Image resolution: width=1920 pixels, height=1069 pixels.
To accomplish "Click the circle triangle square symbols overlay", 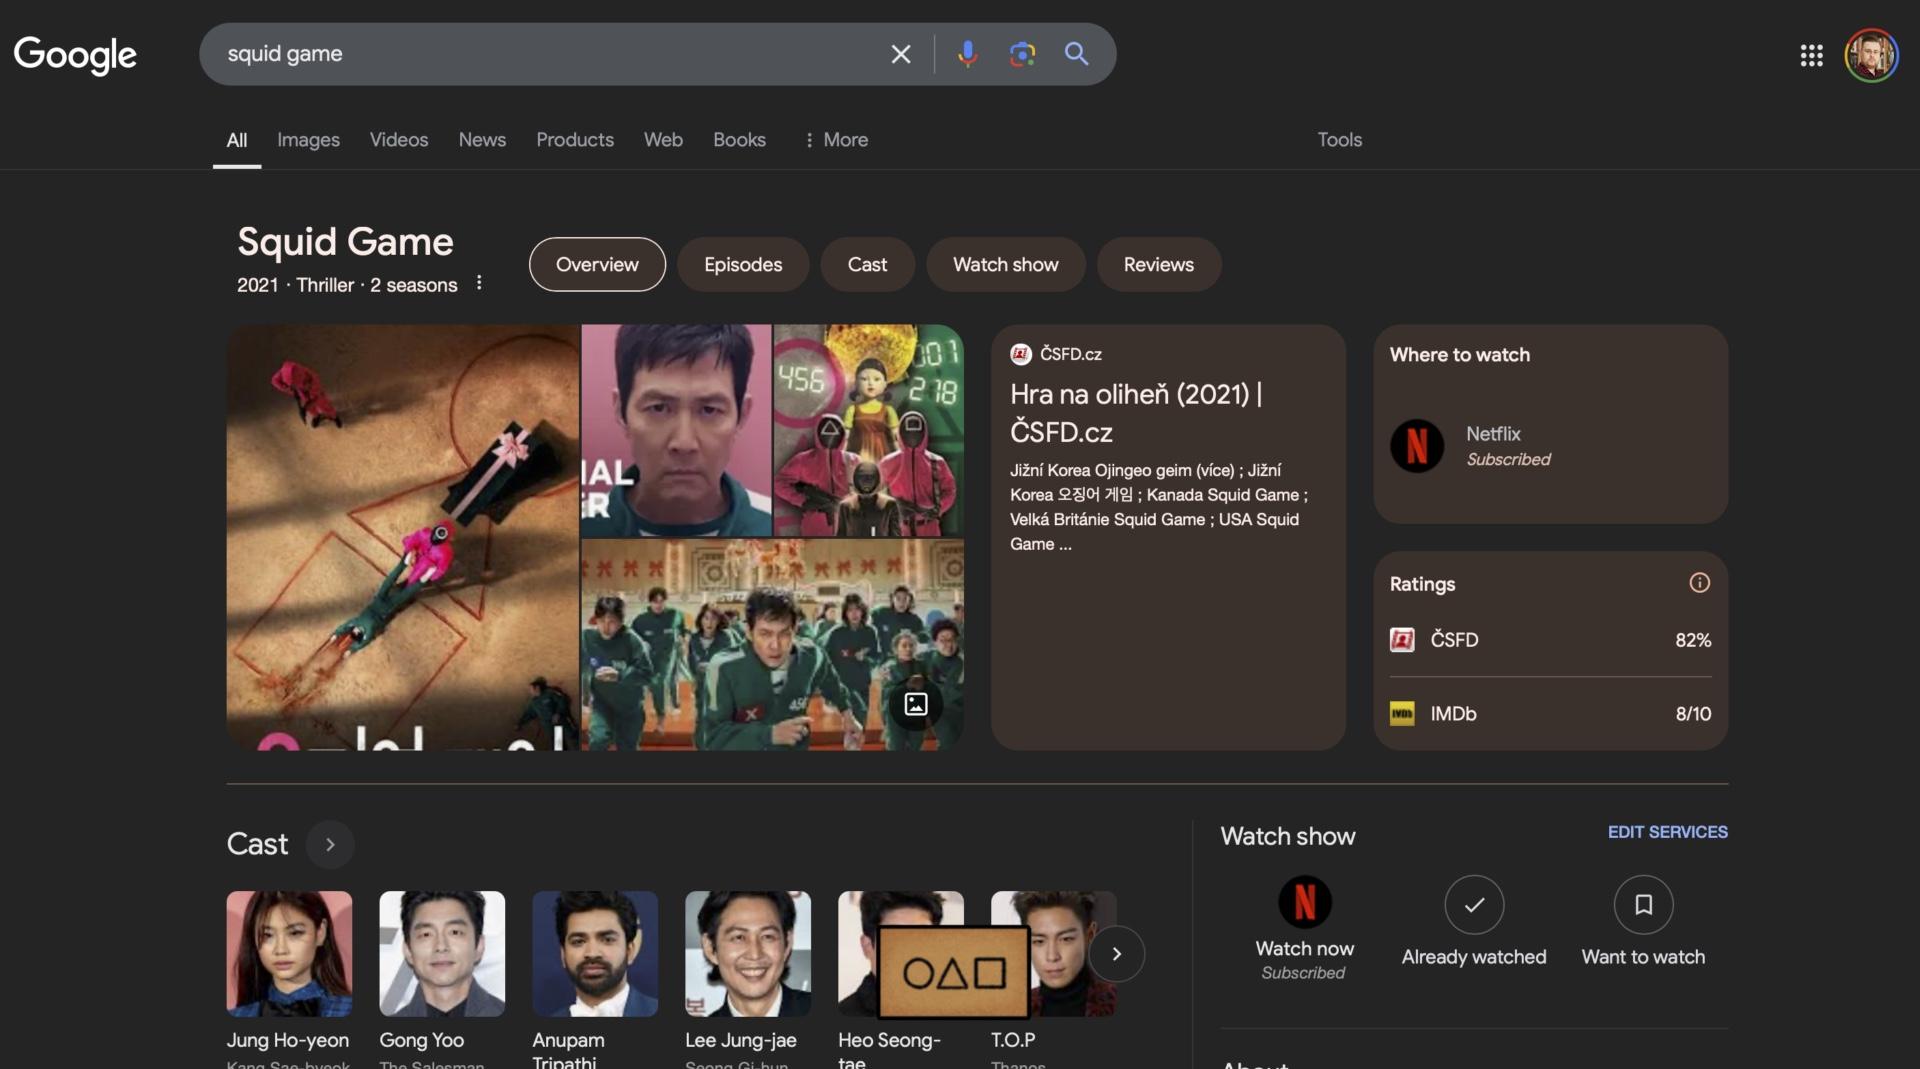I will (954, 972).
